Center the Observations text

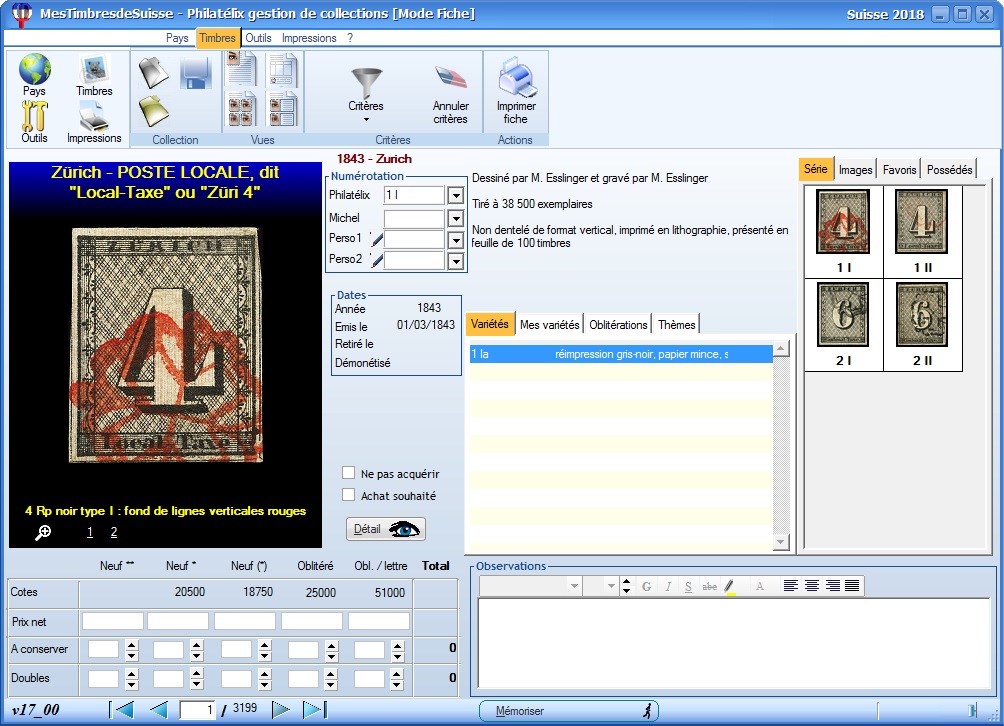(x=811, y=586)
